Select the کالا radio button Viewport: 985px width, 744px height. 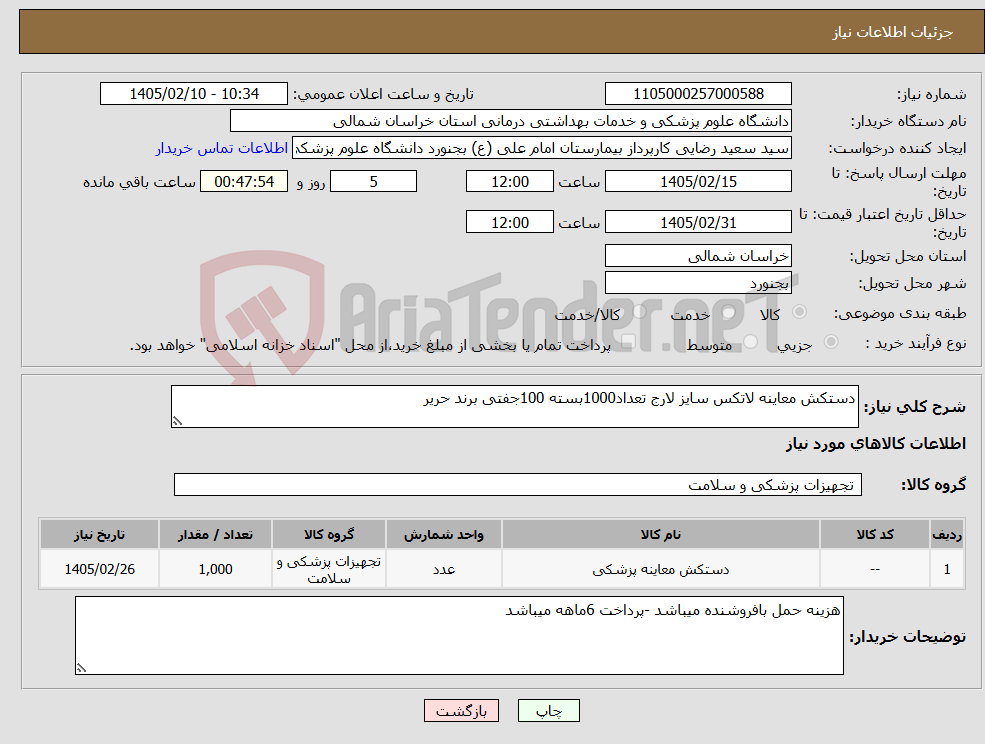pos(800,312)
